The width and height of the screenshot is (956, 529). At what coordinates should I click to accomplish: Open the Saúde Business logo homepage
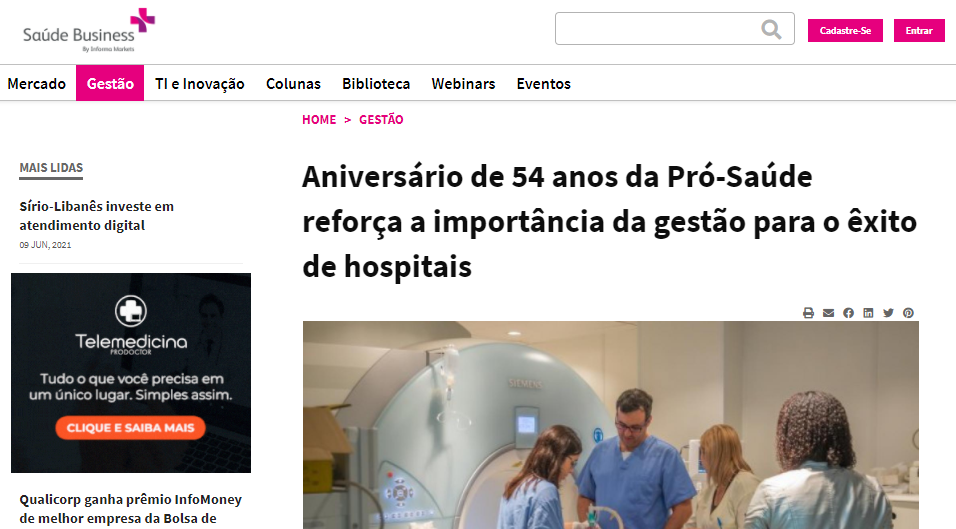[x=88, y=30]
